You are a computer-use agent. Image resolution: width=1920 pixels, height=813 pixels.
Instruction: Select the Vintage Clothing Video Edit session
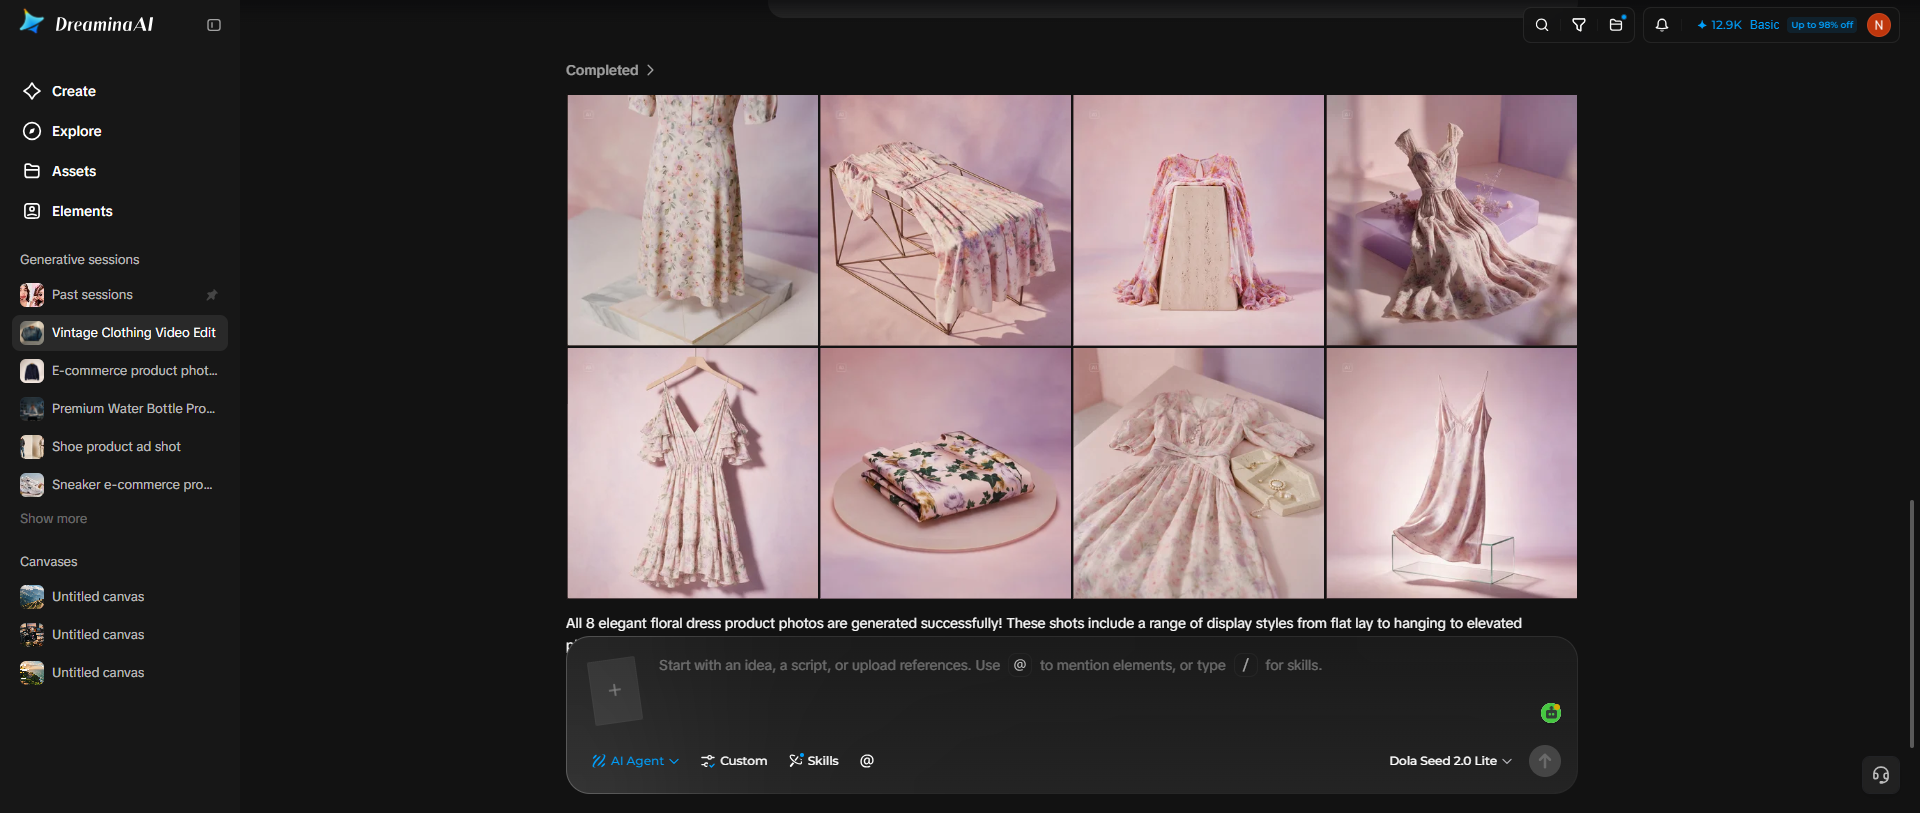[x=120, y=333]
